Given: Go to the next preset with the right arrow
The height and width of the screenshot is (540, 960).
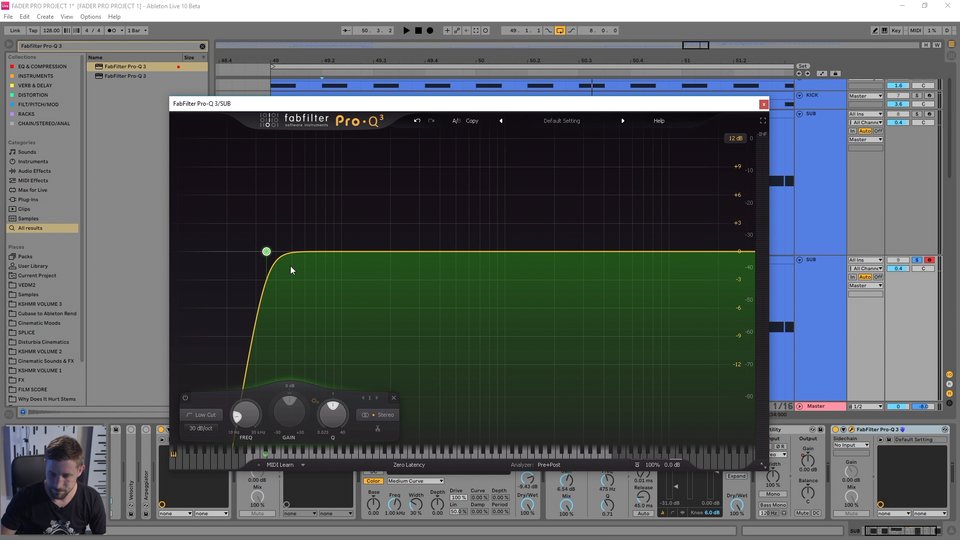Looking at the screenshot, I should tap(623, 121).
